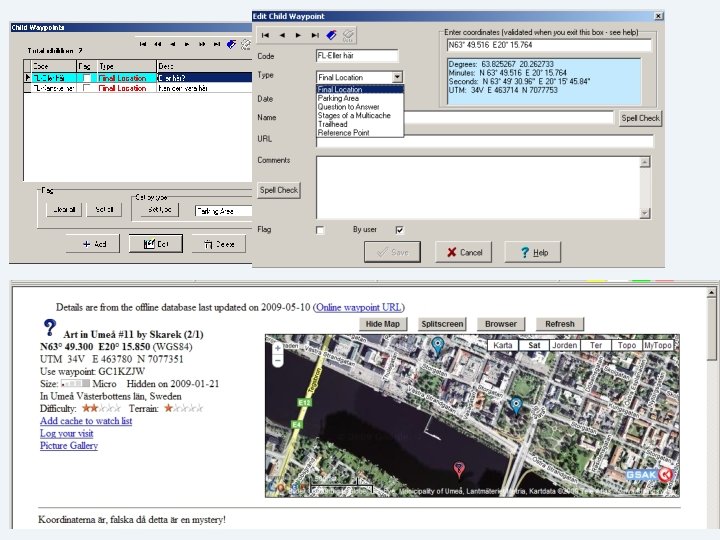The width and height of the screenshot is (720, 540).
Task: Click Edit in Child Waypoints window
Action: [156, 244]
